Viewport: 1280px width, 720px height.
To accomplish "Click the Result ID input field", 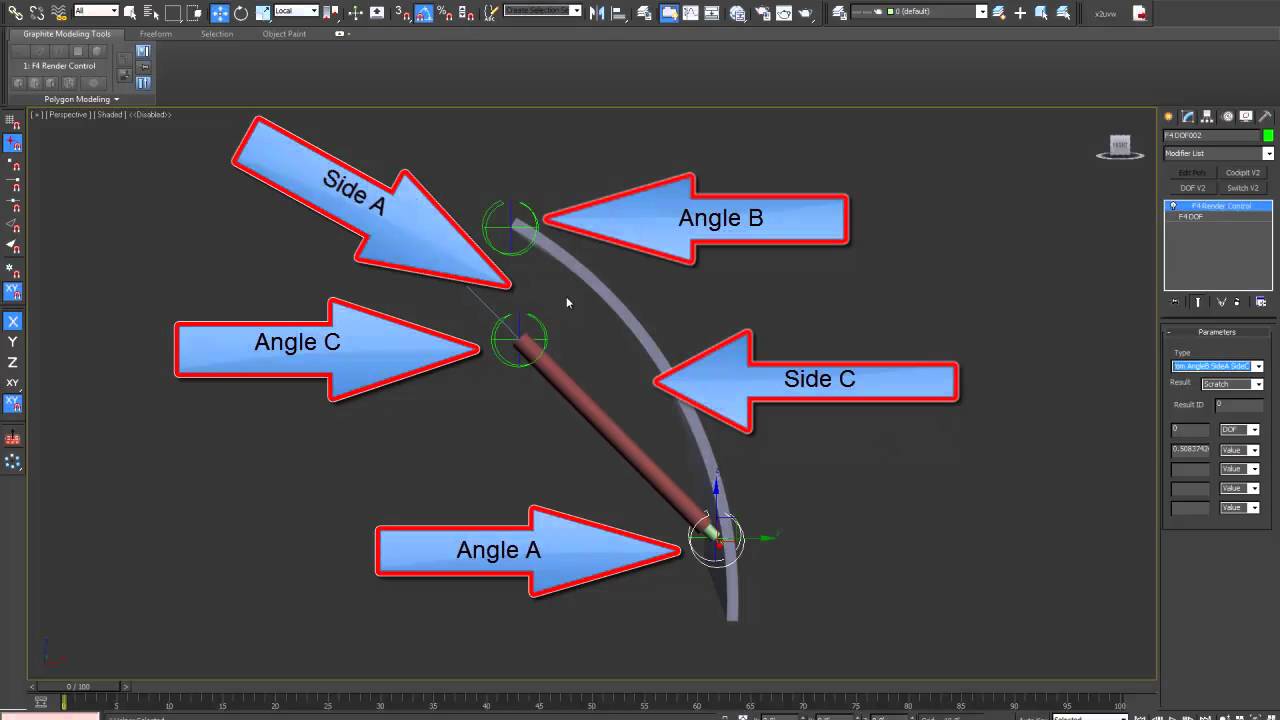I will point(1239,405).
